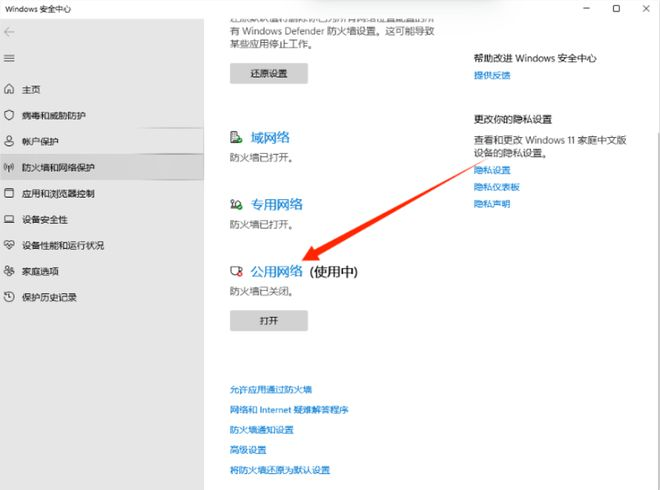Open the 域网络 link
The height and width of the screenshot is (490, 660).
point(270,138)
